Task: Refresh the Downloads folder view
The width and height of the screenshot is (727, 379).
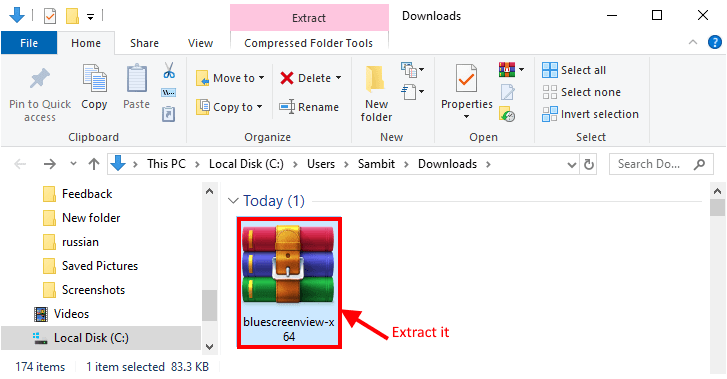Action: click(589, 164)
